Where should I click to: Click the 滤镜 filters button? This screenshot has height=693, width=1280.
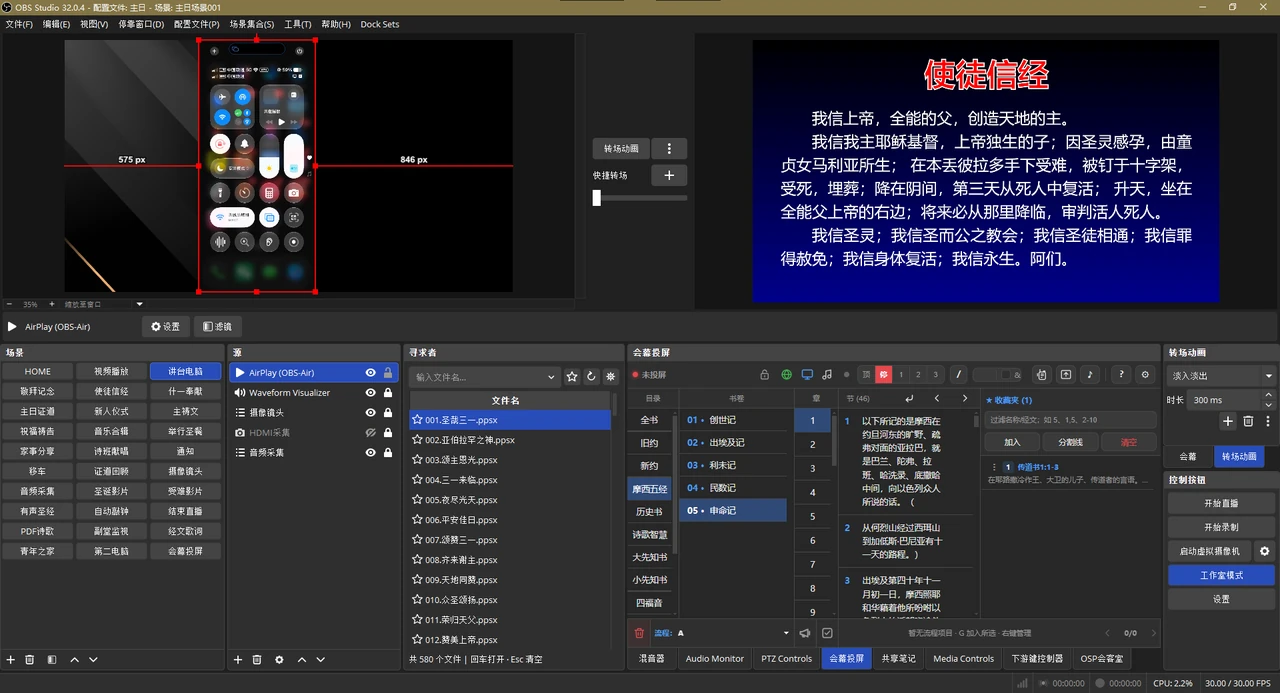coord(218,326)
